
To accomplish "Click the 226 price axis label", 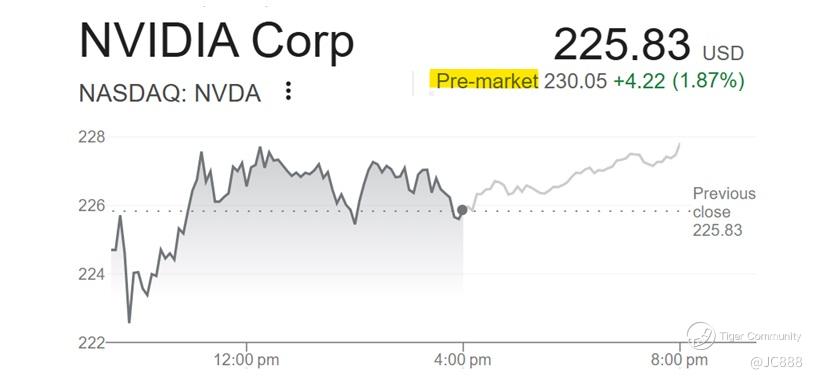I will point(91,206).
